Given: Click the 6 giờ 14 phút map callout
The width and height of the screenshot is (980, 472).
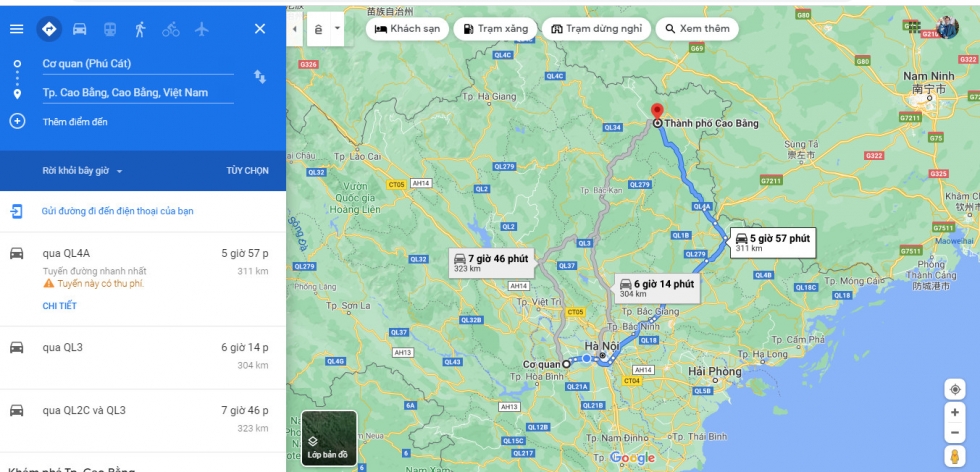Looking at the screenshot, I should pyautogui.click(x=657, y=288).
